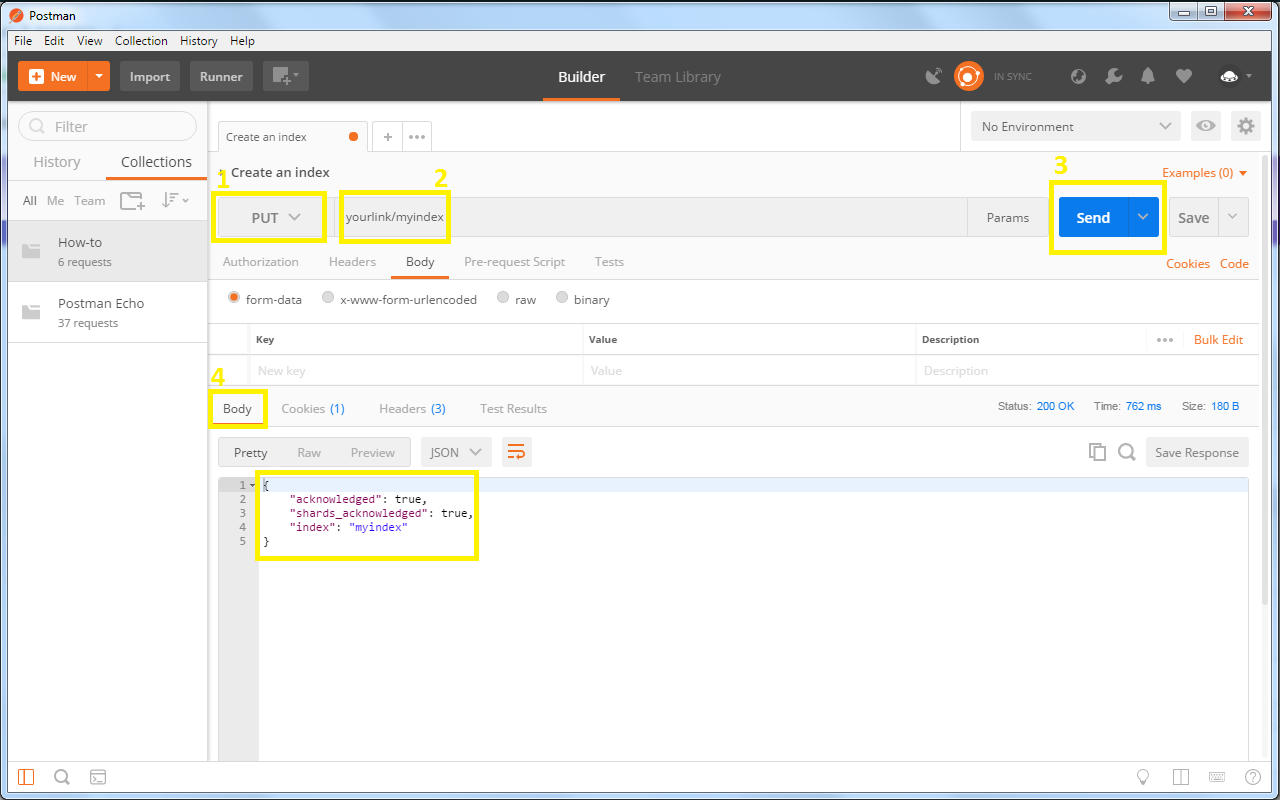
Task: Click the Import button
Action: point(150,76)
